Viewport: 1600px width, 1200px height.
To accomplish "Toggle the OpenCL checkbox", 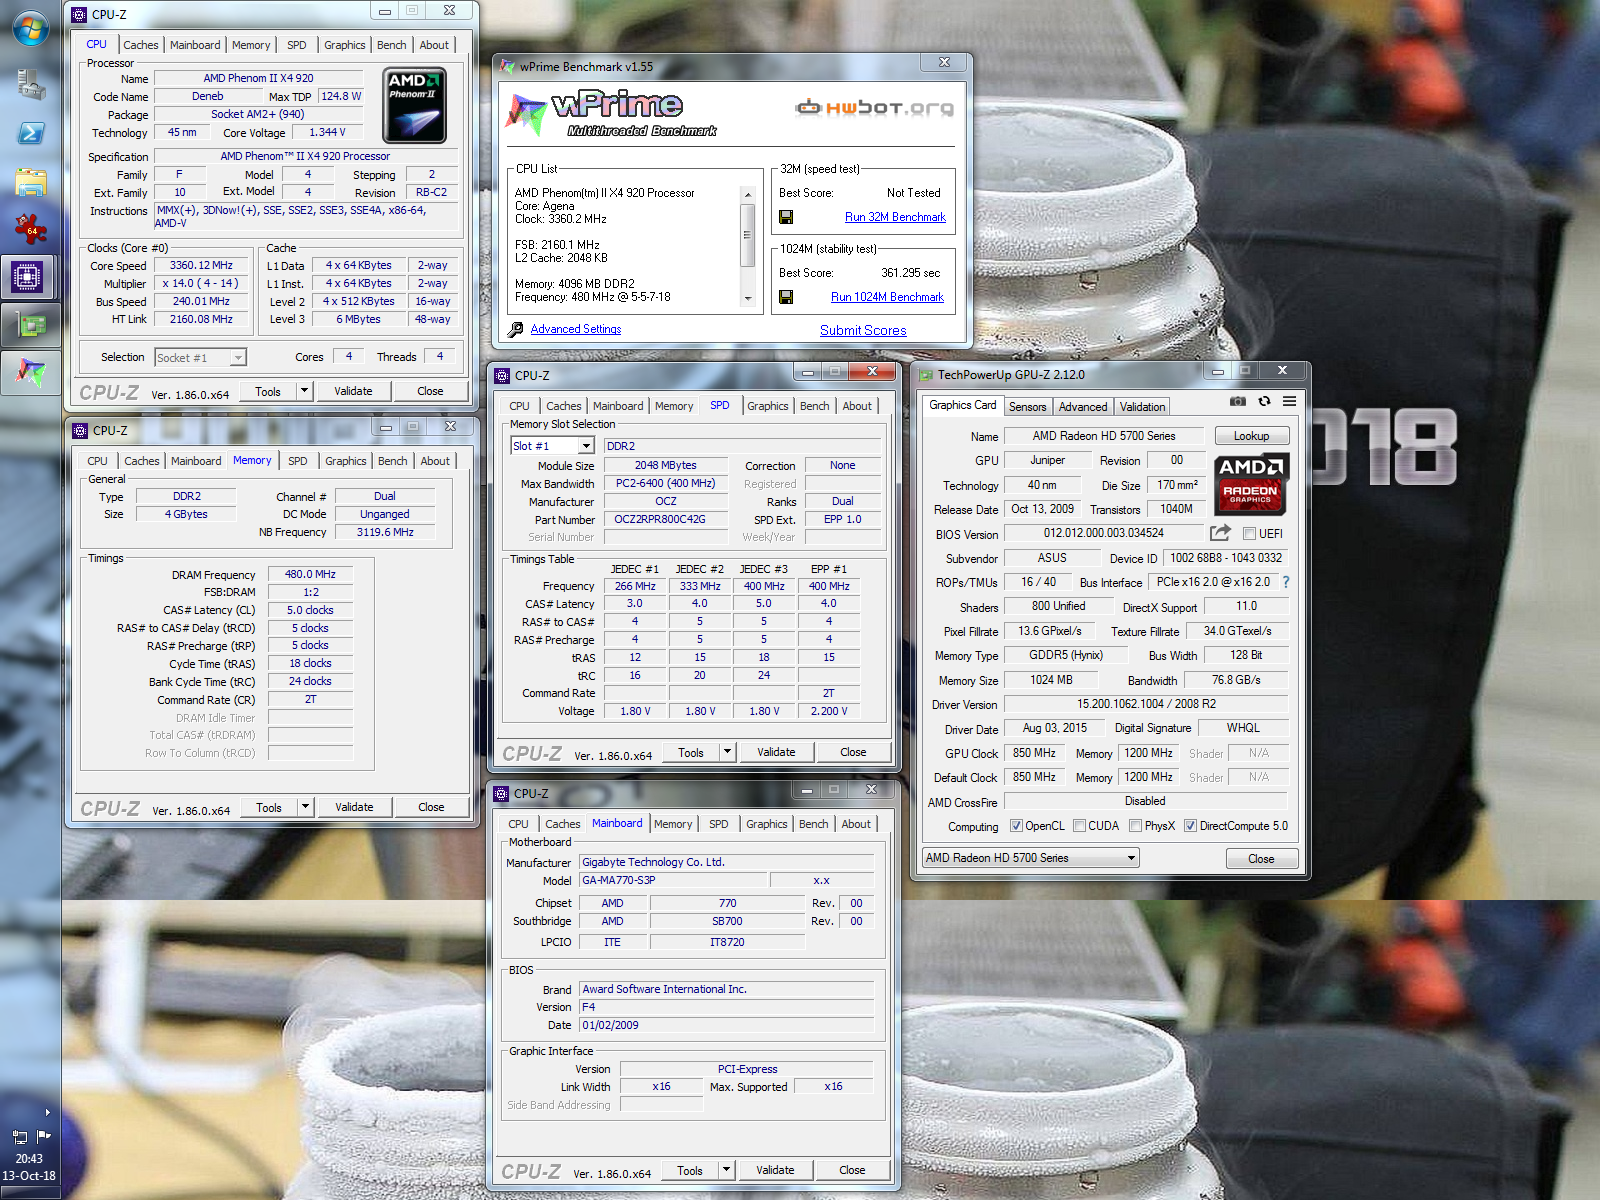I will click(1016, 826).
